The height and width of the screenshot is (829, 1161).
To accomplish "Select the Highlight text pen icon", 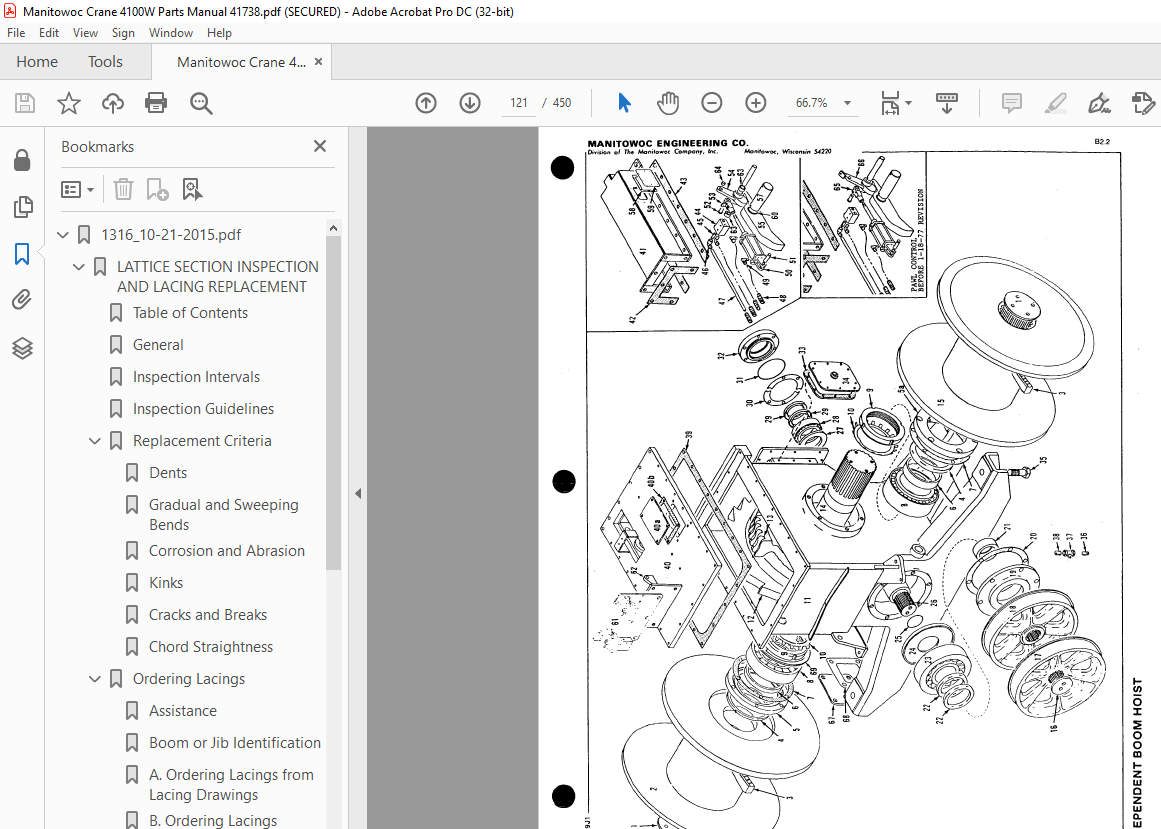I will [1055, 103].
